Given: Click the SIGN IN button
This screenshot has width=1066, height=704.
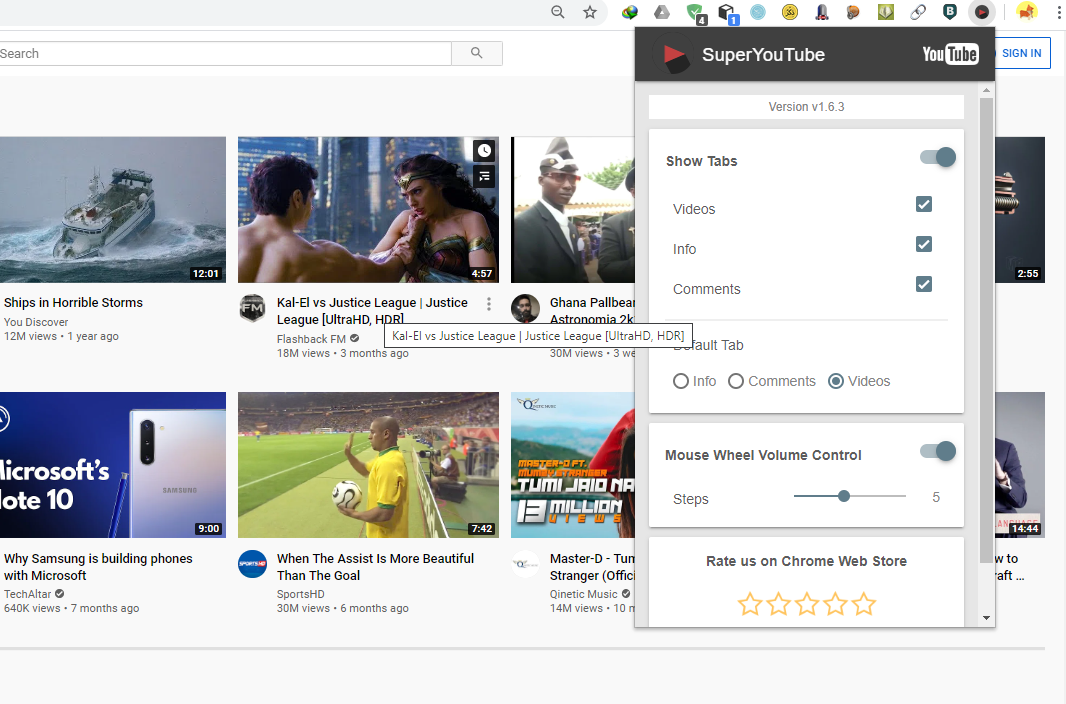Looking at the screenshot, I should click(x=1021, y=54).
